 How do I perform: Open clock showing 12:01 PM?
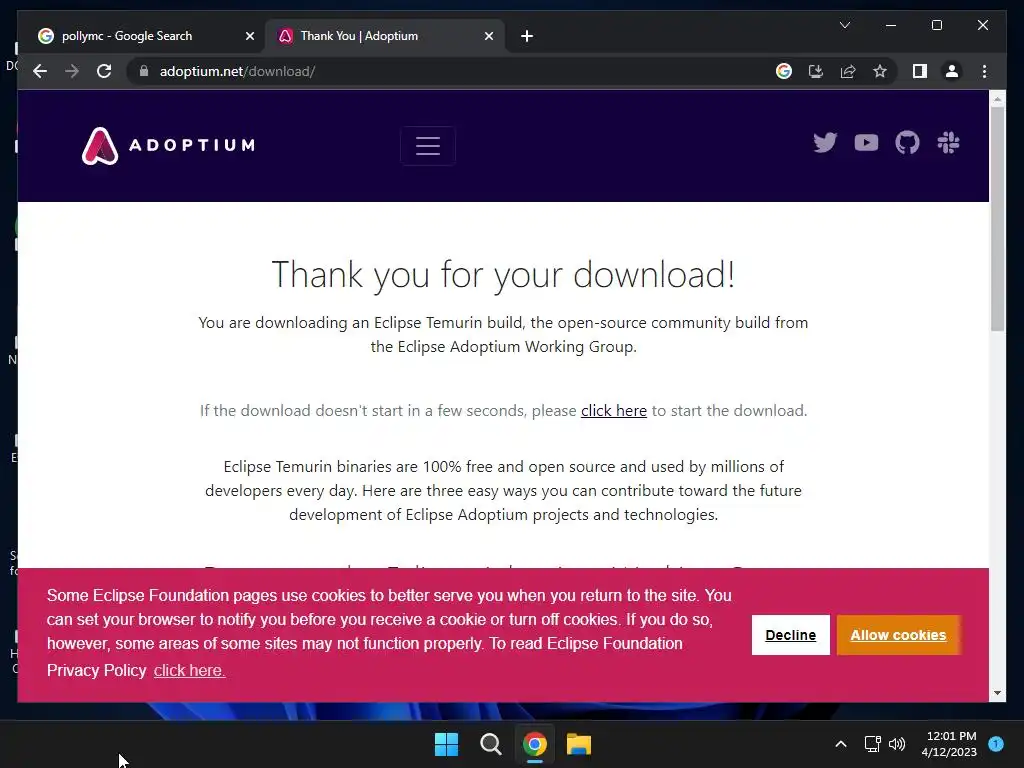pos(949,744)
